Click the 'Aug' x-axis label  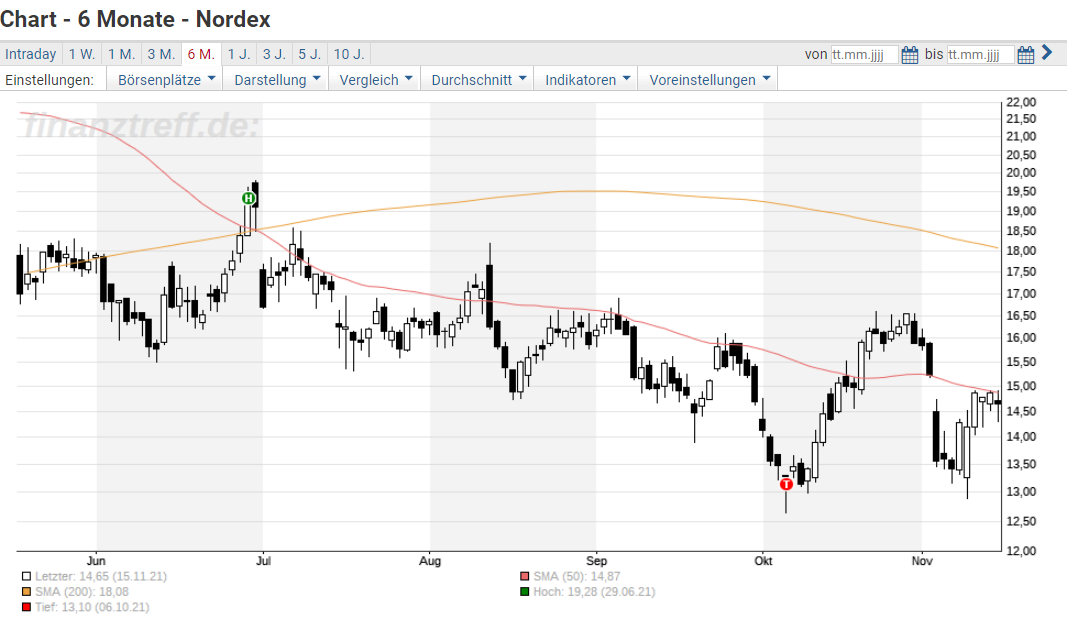coord(430,561)
